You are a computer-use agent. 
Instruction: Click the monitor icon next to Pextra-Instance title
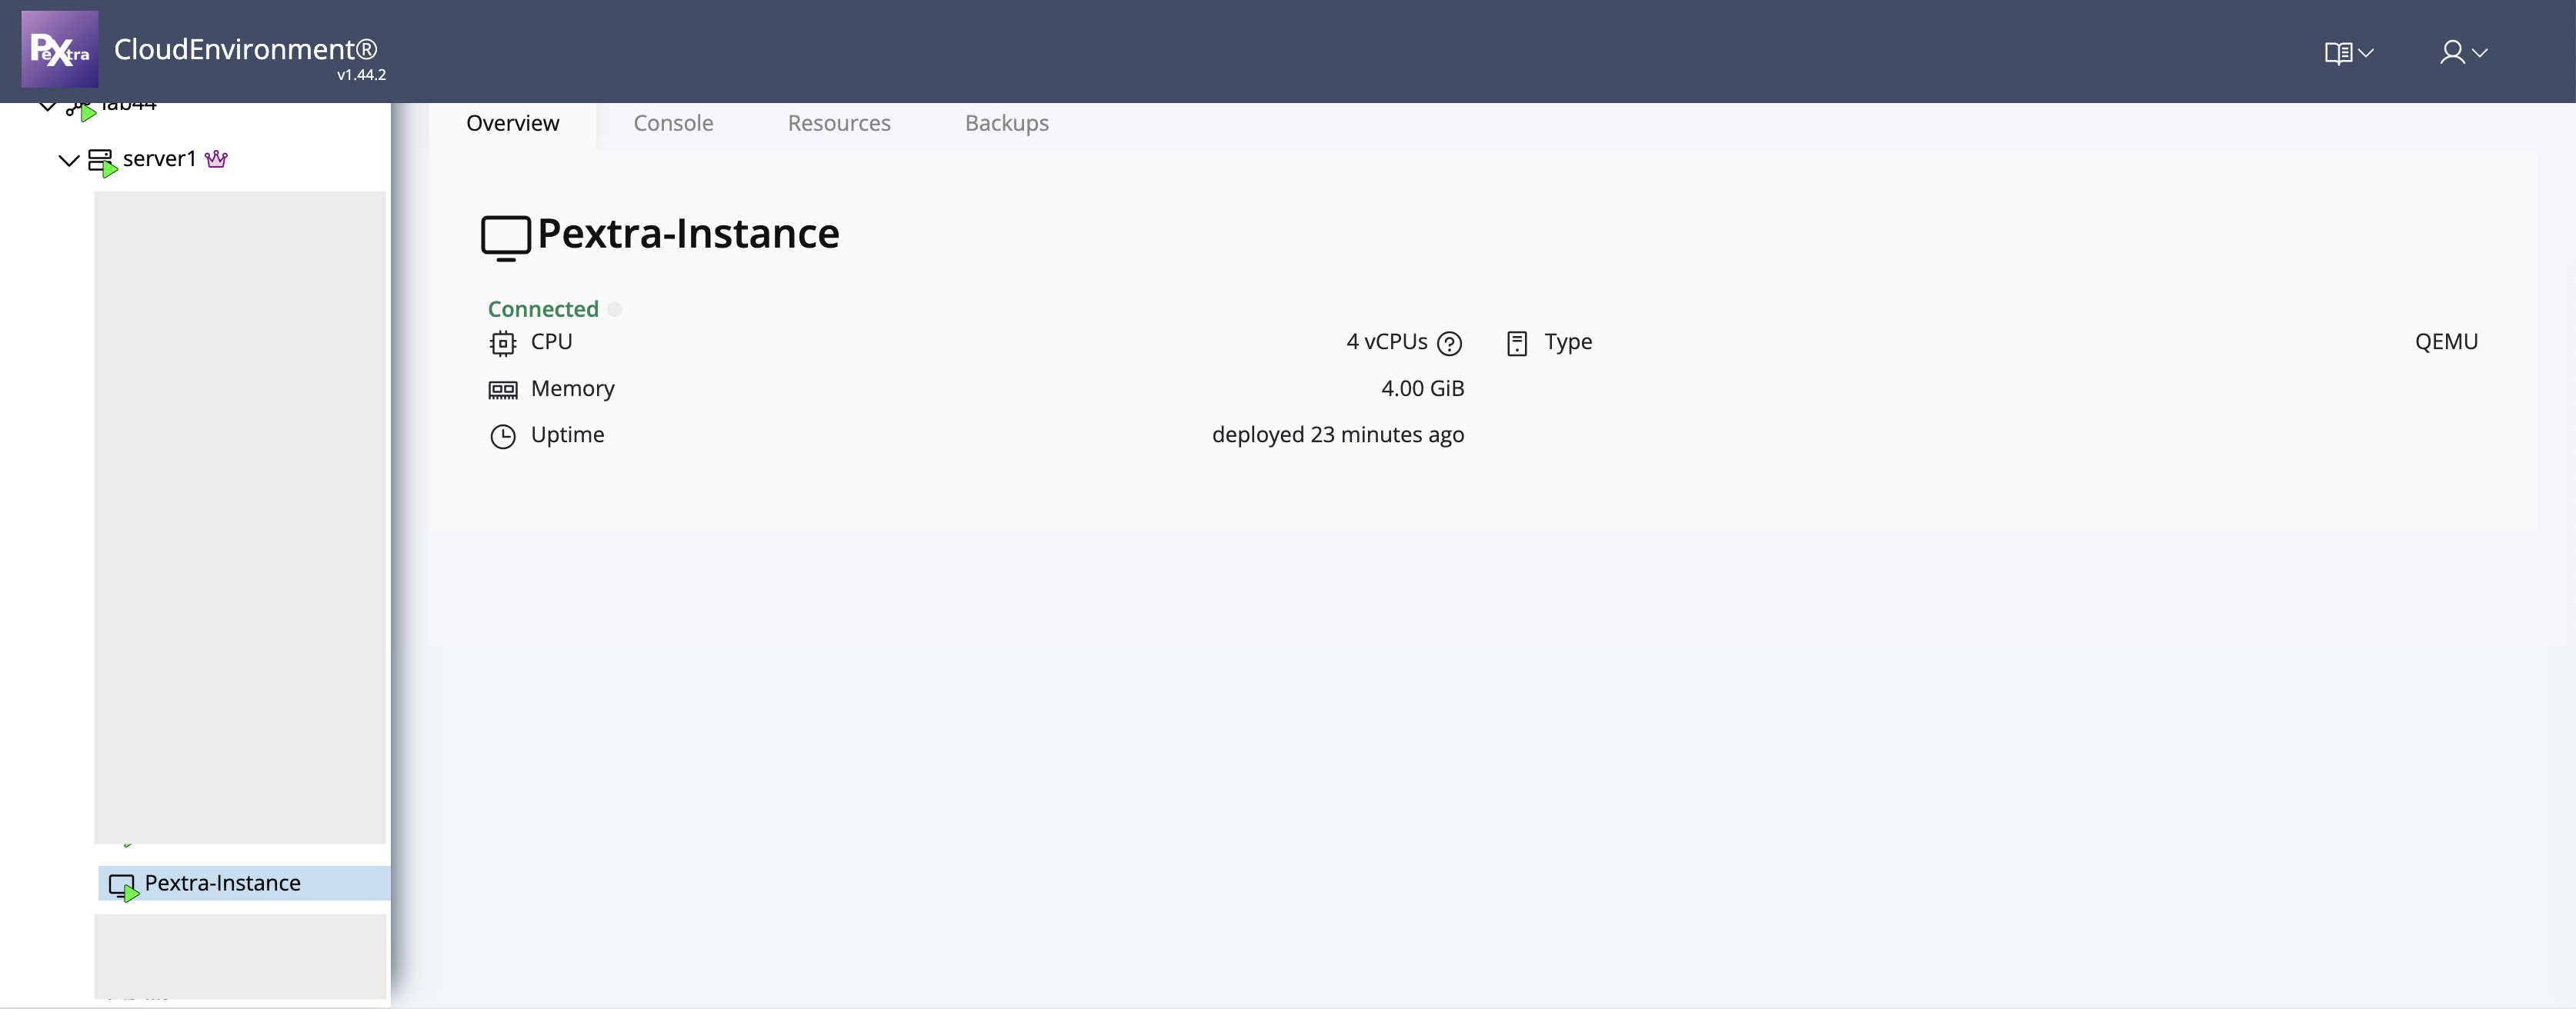click(x=506, y=236)
